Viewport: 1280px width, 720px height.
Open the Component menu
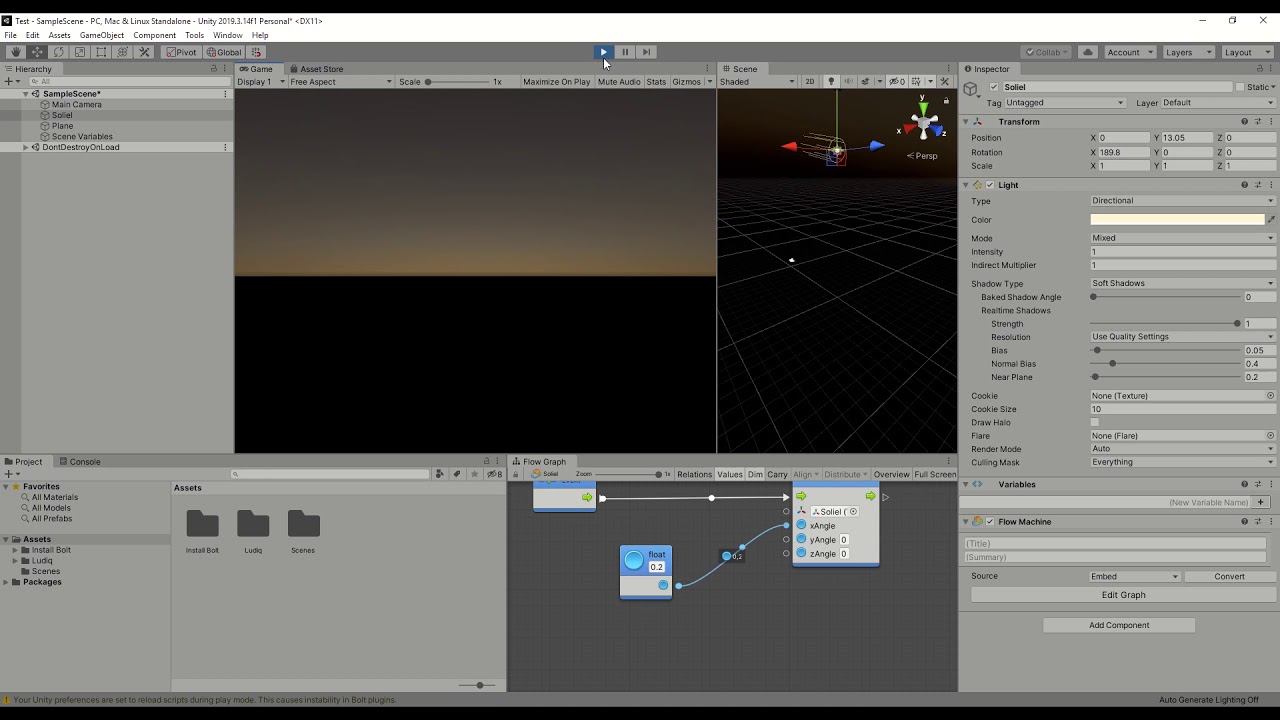click(155, 35)
